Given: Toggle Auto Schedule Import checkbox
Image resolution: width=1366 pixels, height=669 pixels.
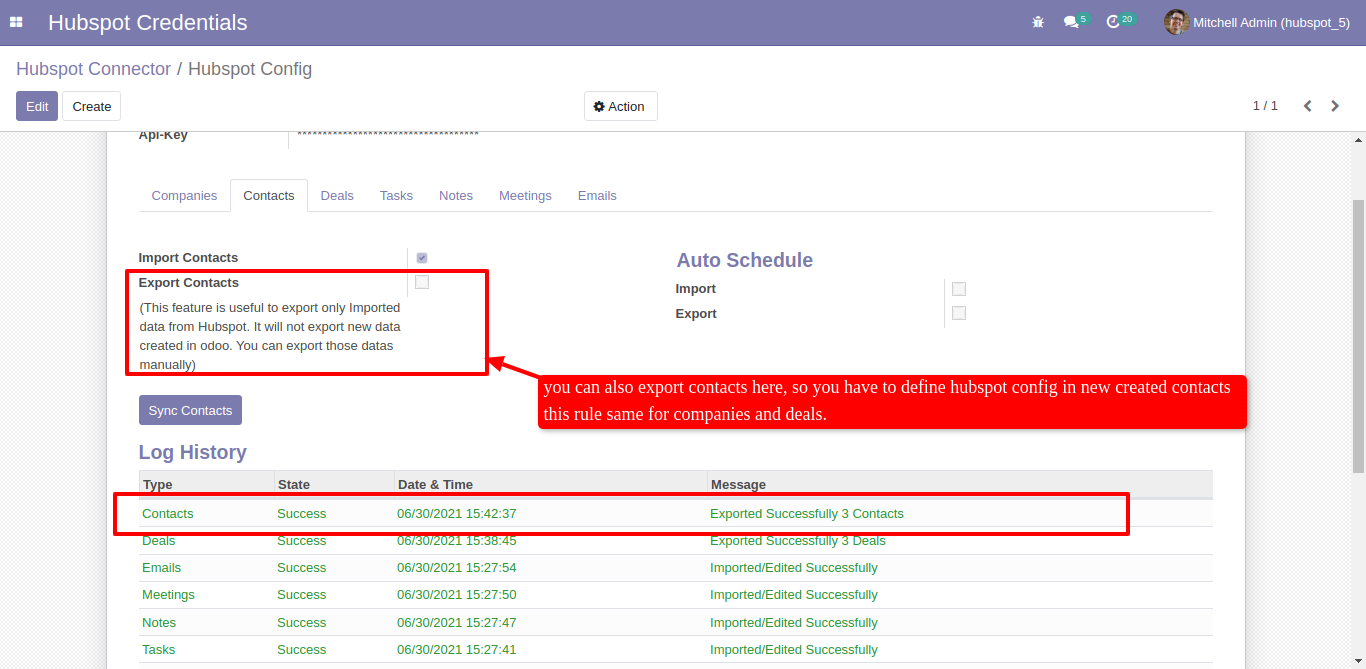Looking at the screenshot, I should click(x=959, y=289).
